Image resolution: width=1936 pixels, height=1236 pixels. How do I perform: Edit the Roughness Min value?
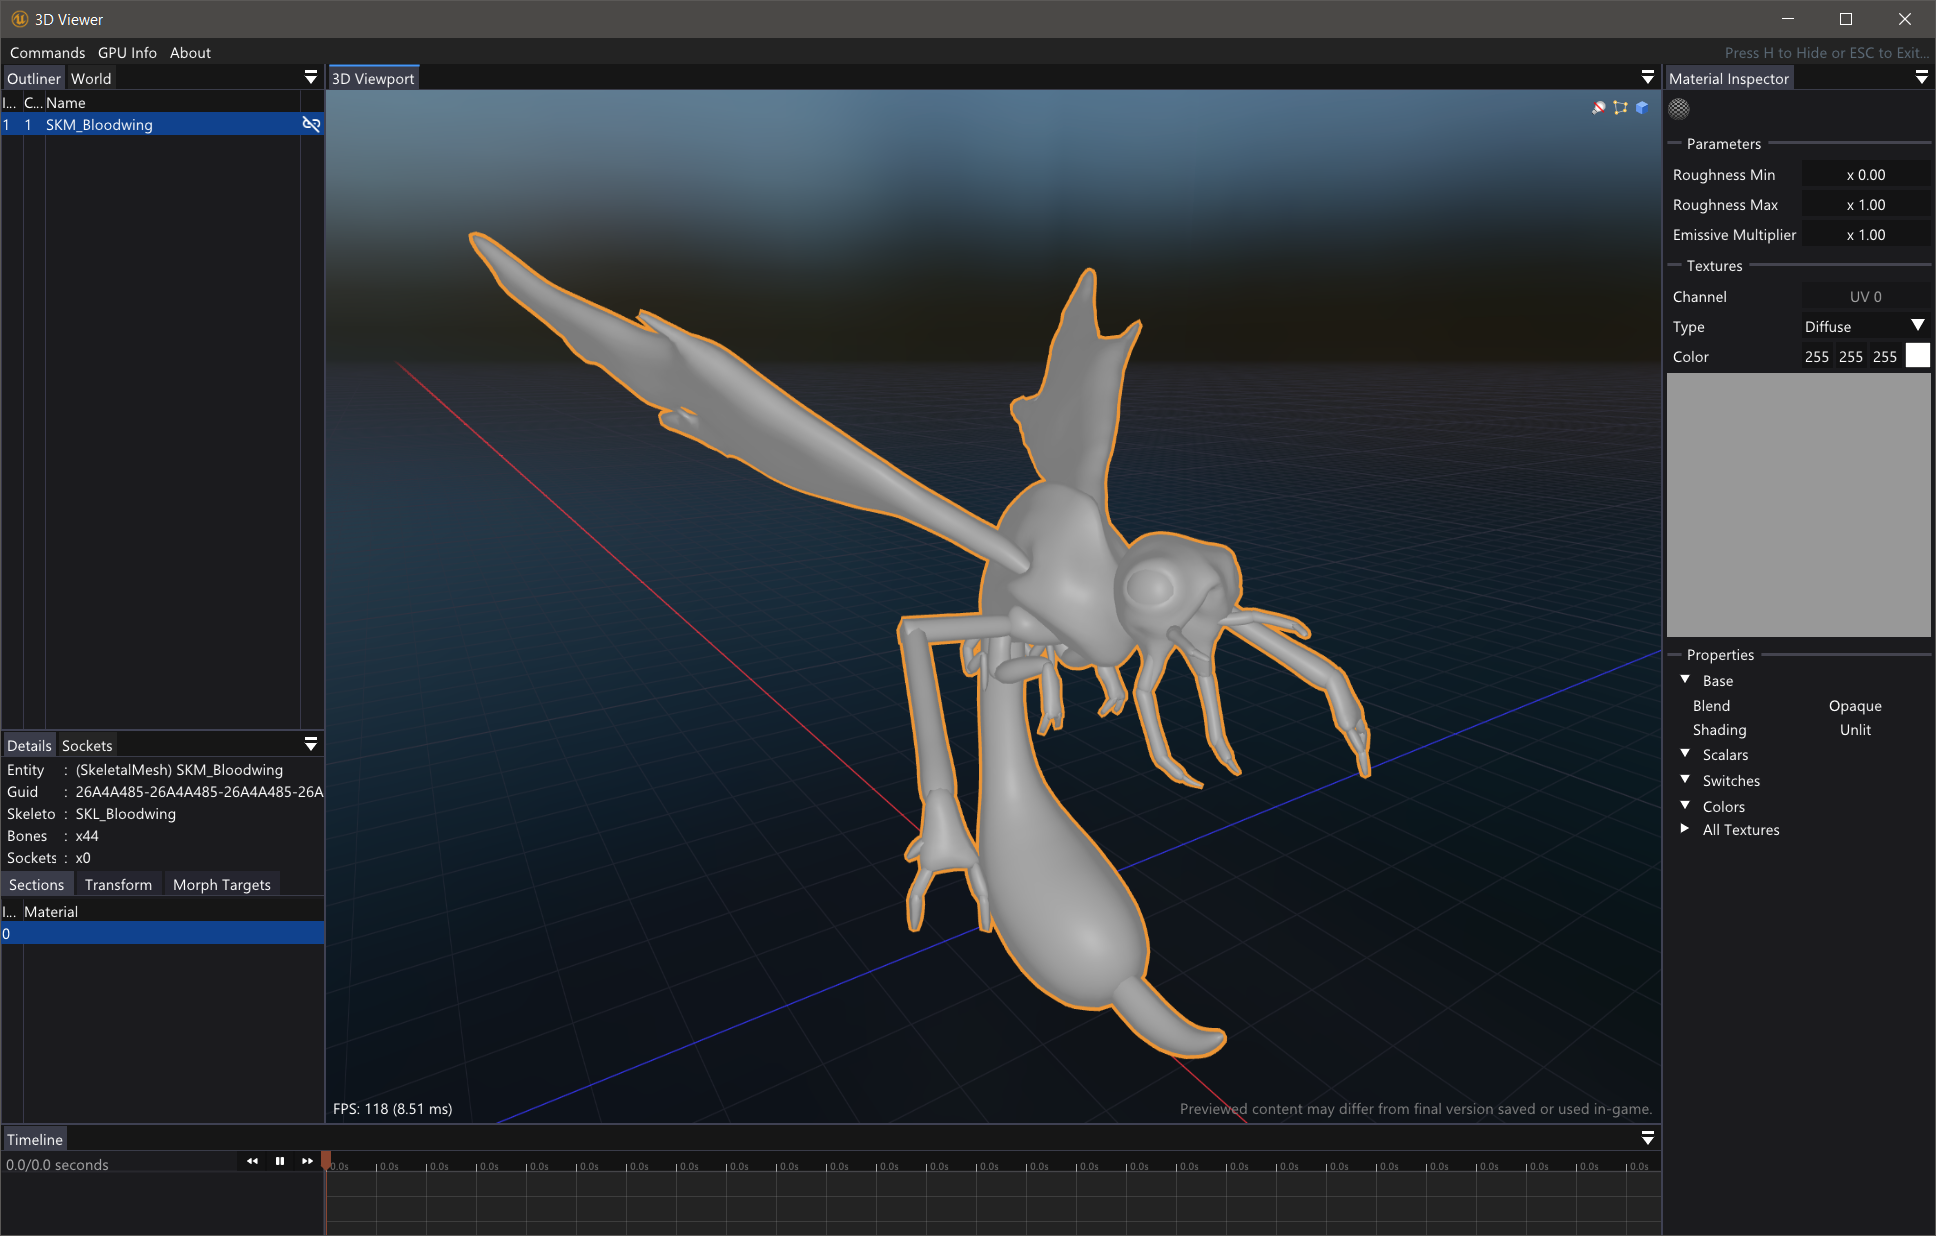point(1866,174)
